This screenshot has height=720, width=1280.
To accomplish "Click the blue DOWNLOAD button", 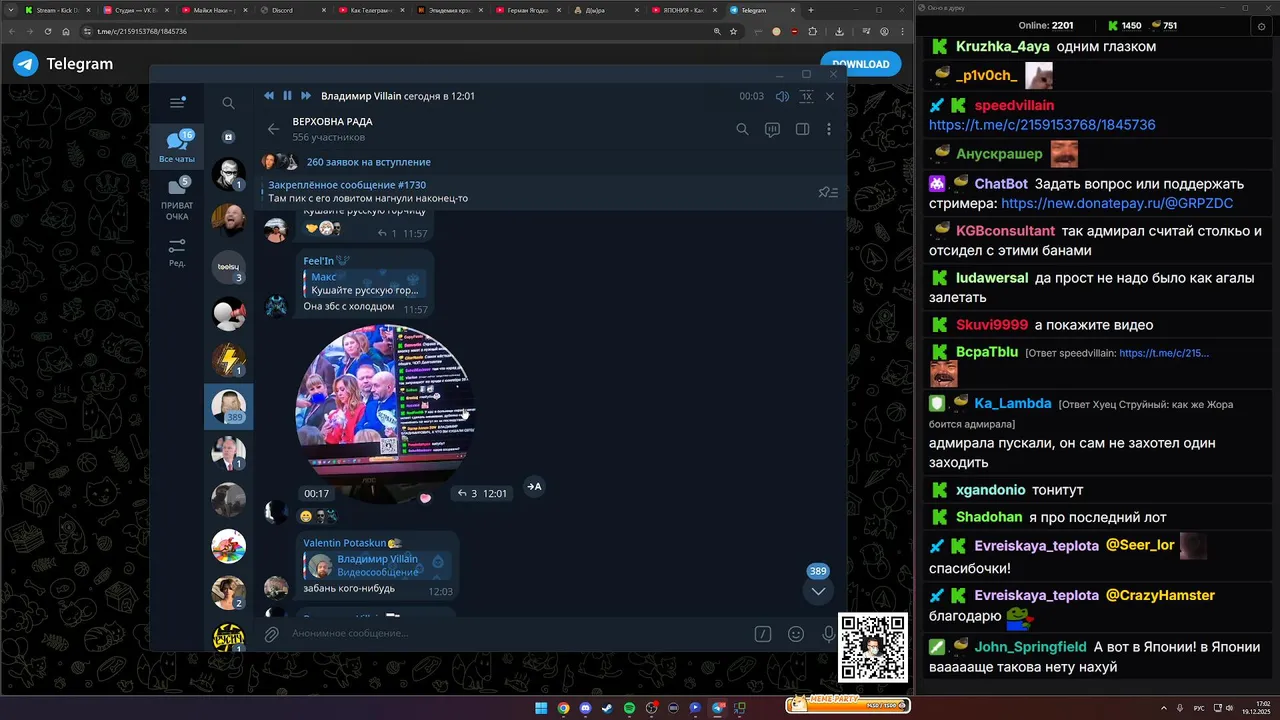I will coord(860,64).
